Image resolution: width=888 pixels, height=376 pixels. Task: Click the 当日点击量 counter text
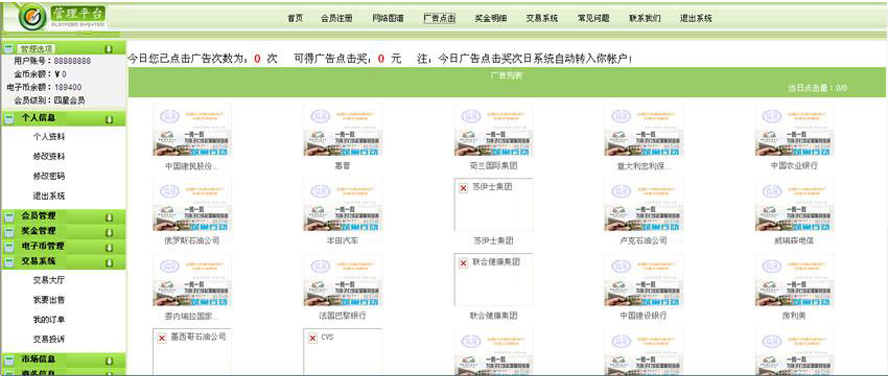(817, 88)
